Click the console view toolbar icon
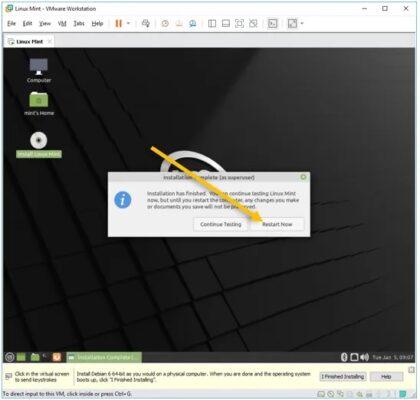The height and width of the screenshot is (400, 420). click(x=273, y=23)
